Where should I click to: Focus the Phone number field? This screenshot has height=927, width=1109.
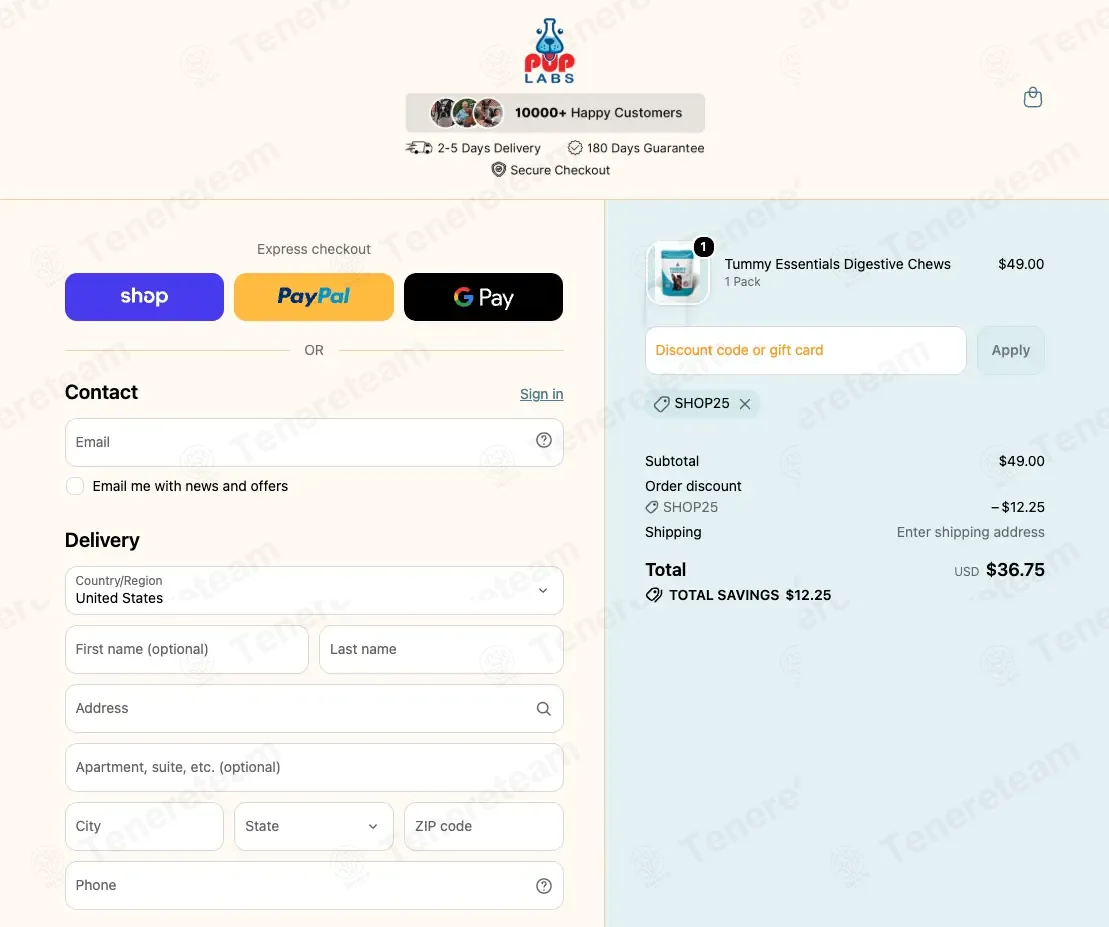(x=314, y=885)
